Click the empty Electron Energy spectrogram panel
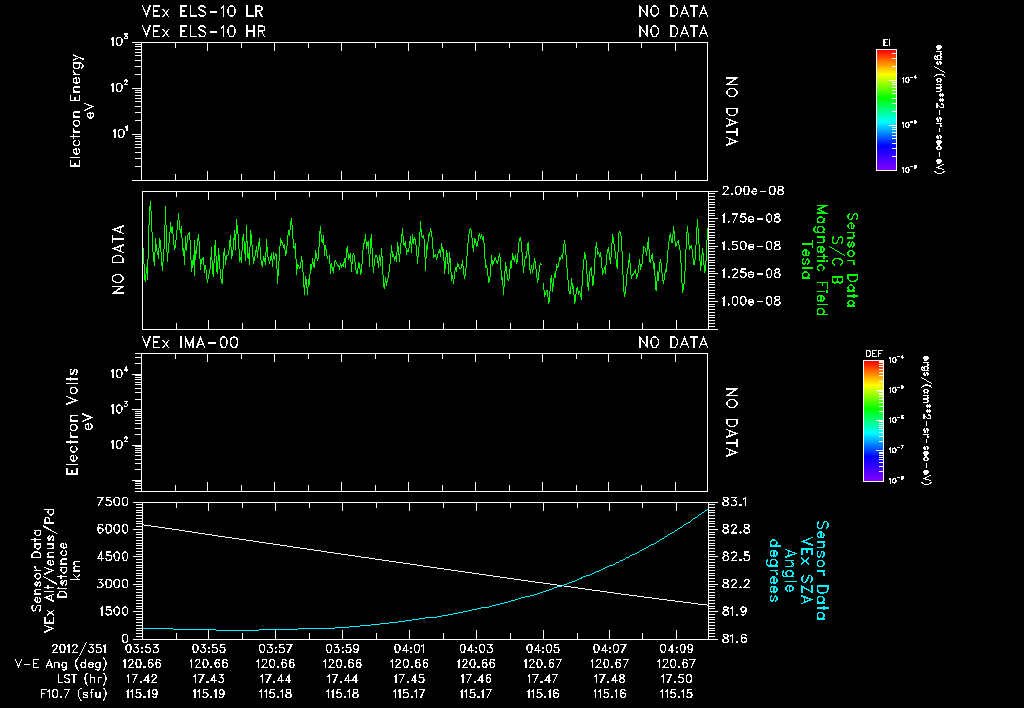The image size is (1024, 708). coord(424,112)
